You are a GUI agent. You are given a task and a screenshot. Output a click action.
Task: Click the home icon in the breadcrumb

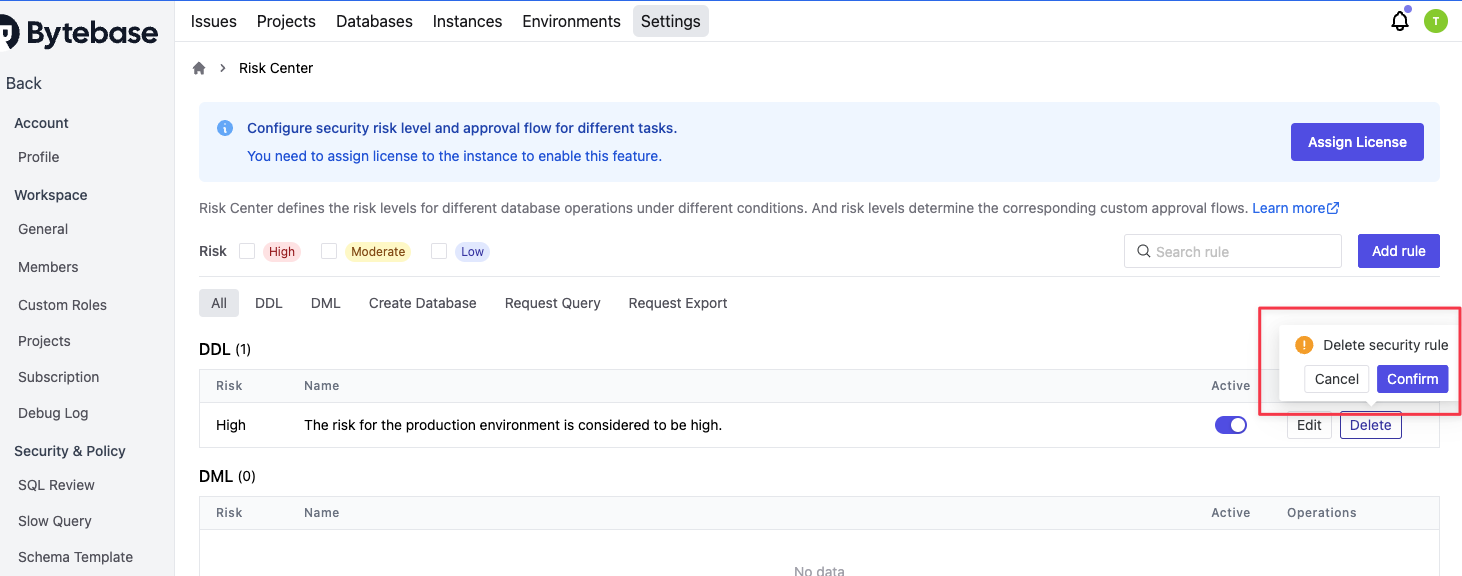198,67
